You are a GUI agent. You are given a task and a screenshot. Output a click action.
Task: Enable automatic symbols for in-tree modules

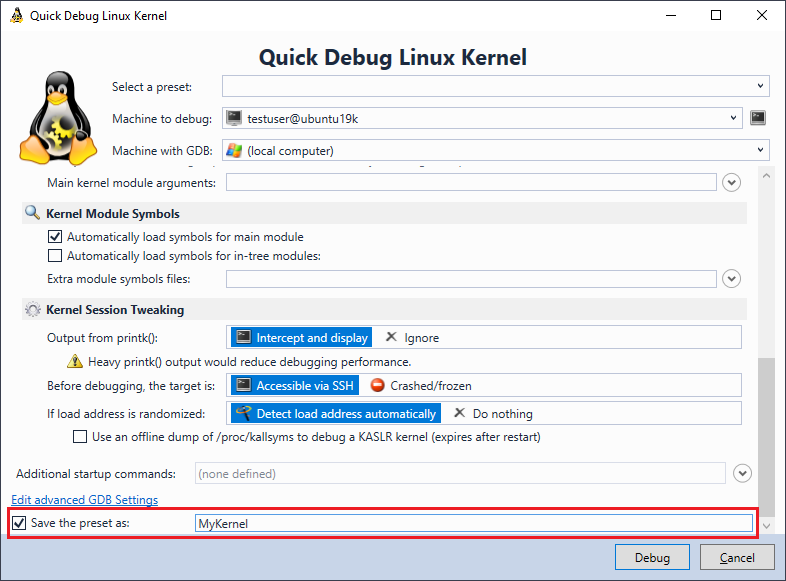click(55, 256)
